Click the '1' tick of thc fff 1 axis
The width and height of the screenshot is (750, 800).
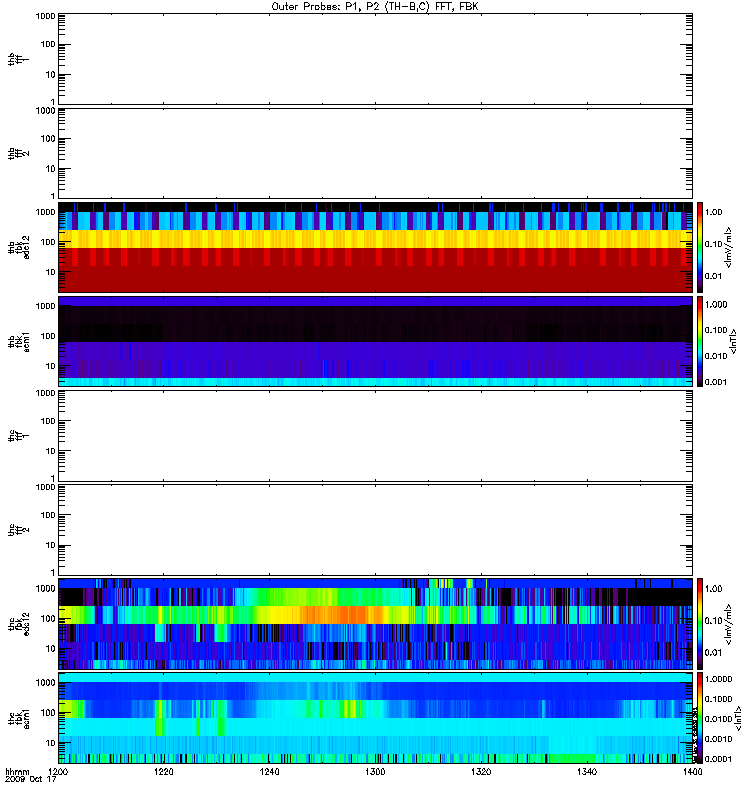53,479
